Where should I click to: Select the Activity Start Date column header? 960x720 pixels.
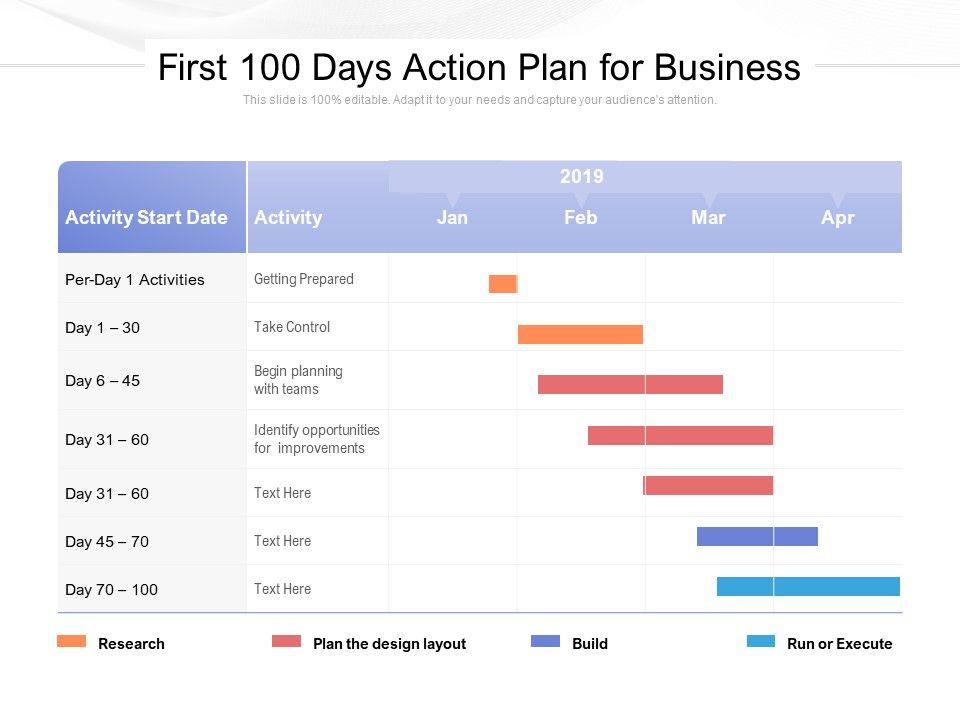146,217
